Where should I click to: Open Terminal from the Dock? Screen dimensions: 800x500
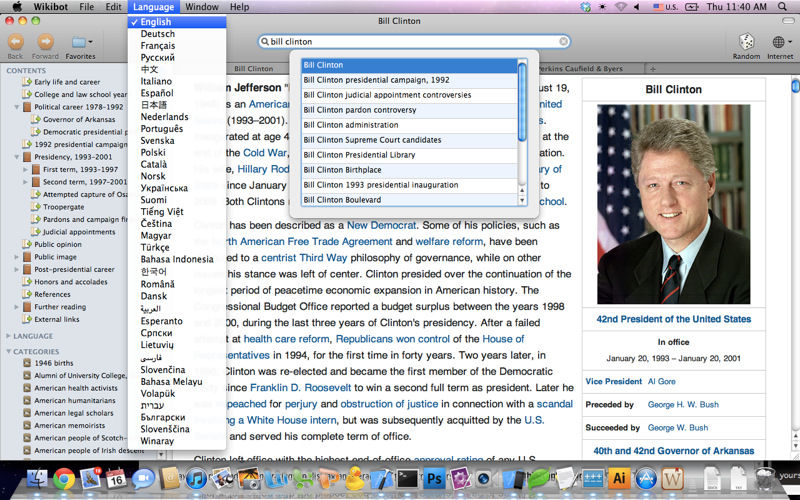tap(408, 479)
